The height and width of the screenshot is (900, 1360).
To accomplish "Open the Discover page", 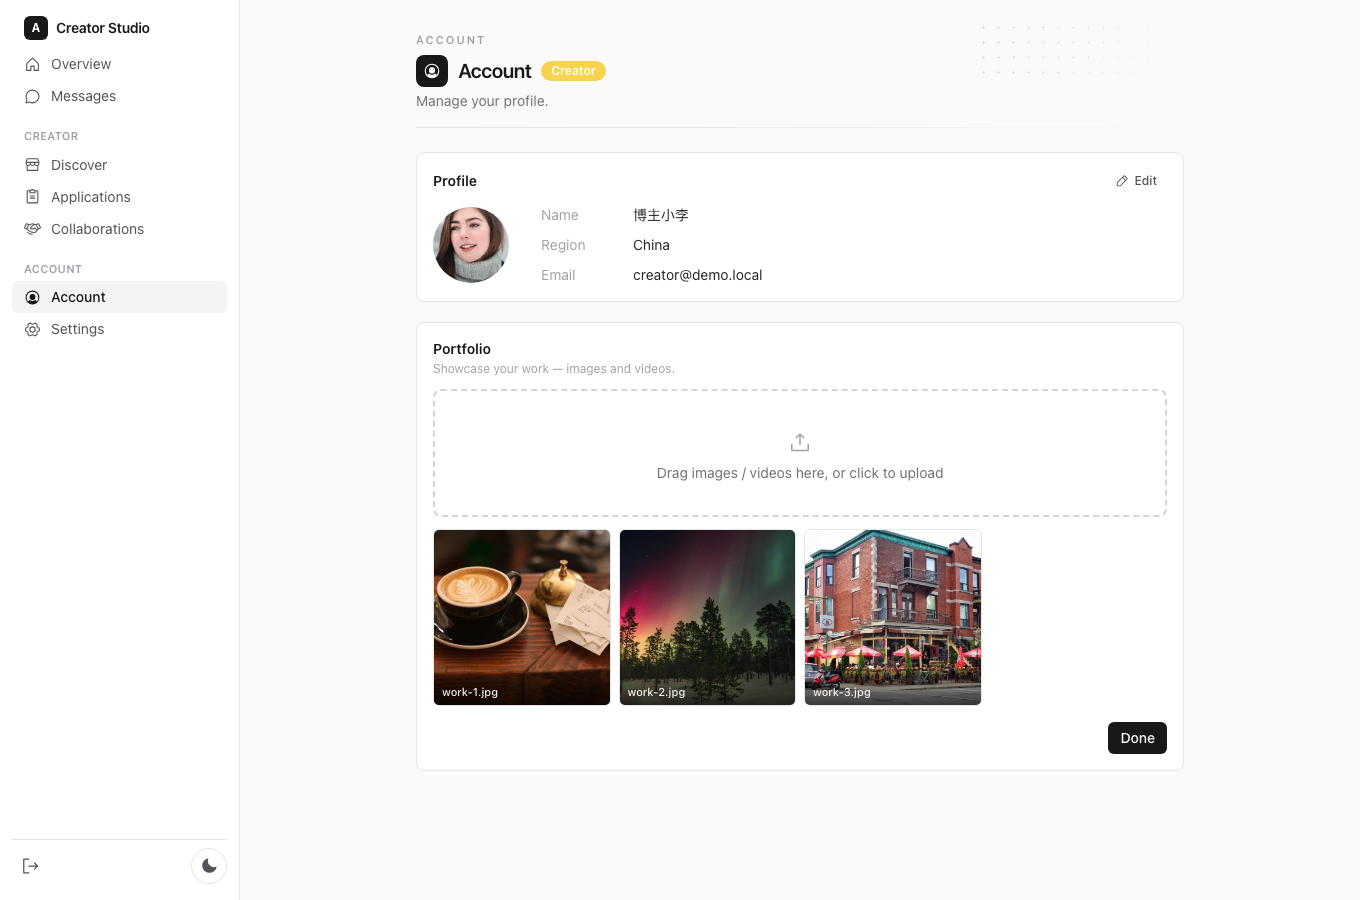I will tap(119, 165).
